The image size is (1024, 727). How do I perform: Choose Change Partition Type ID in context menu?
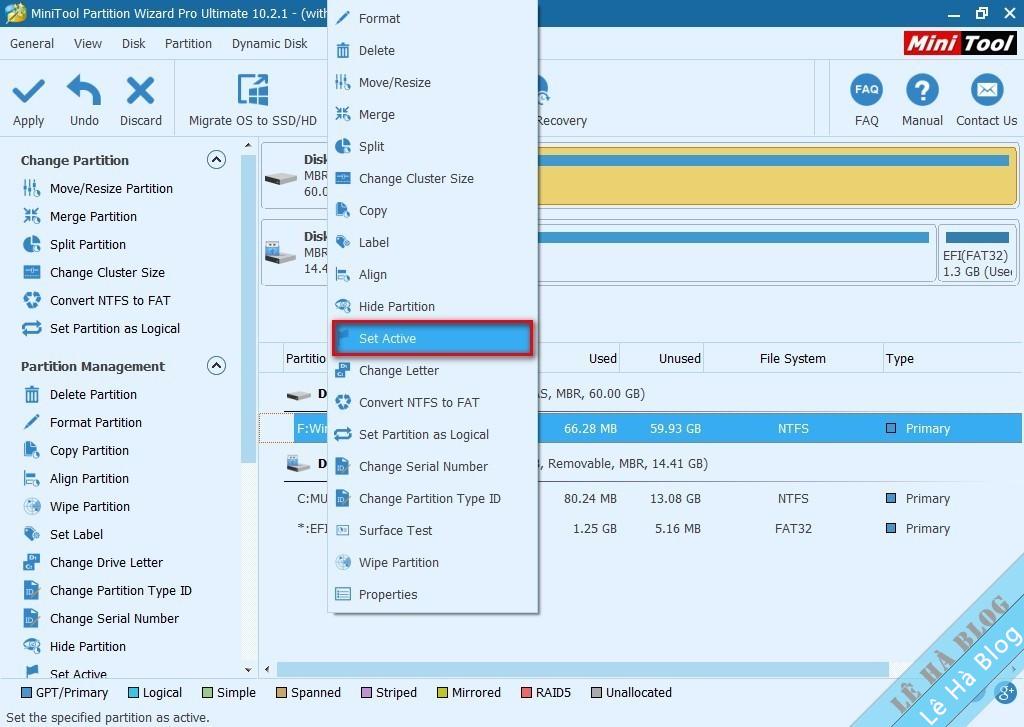coord(432,499)
